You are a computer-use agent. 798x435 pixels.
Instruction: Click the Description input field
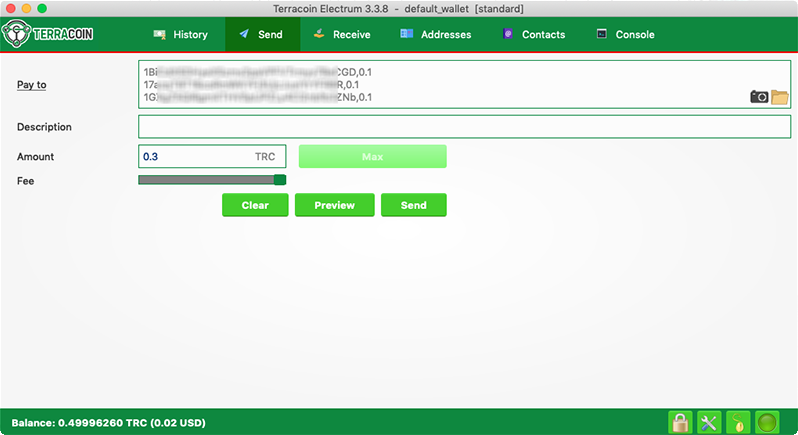(464, 127)
